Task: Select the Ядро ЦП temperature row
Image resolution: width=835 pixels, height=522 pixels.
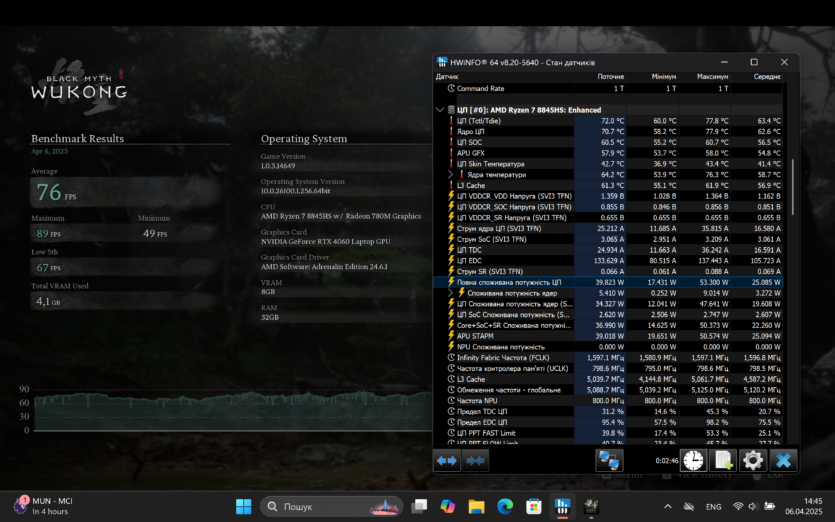Action: (608, 132)
